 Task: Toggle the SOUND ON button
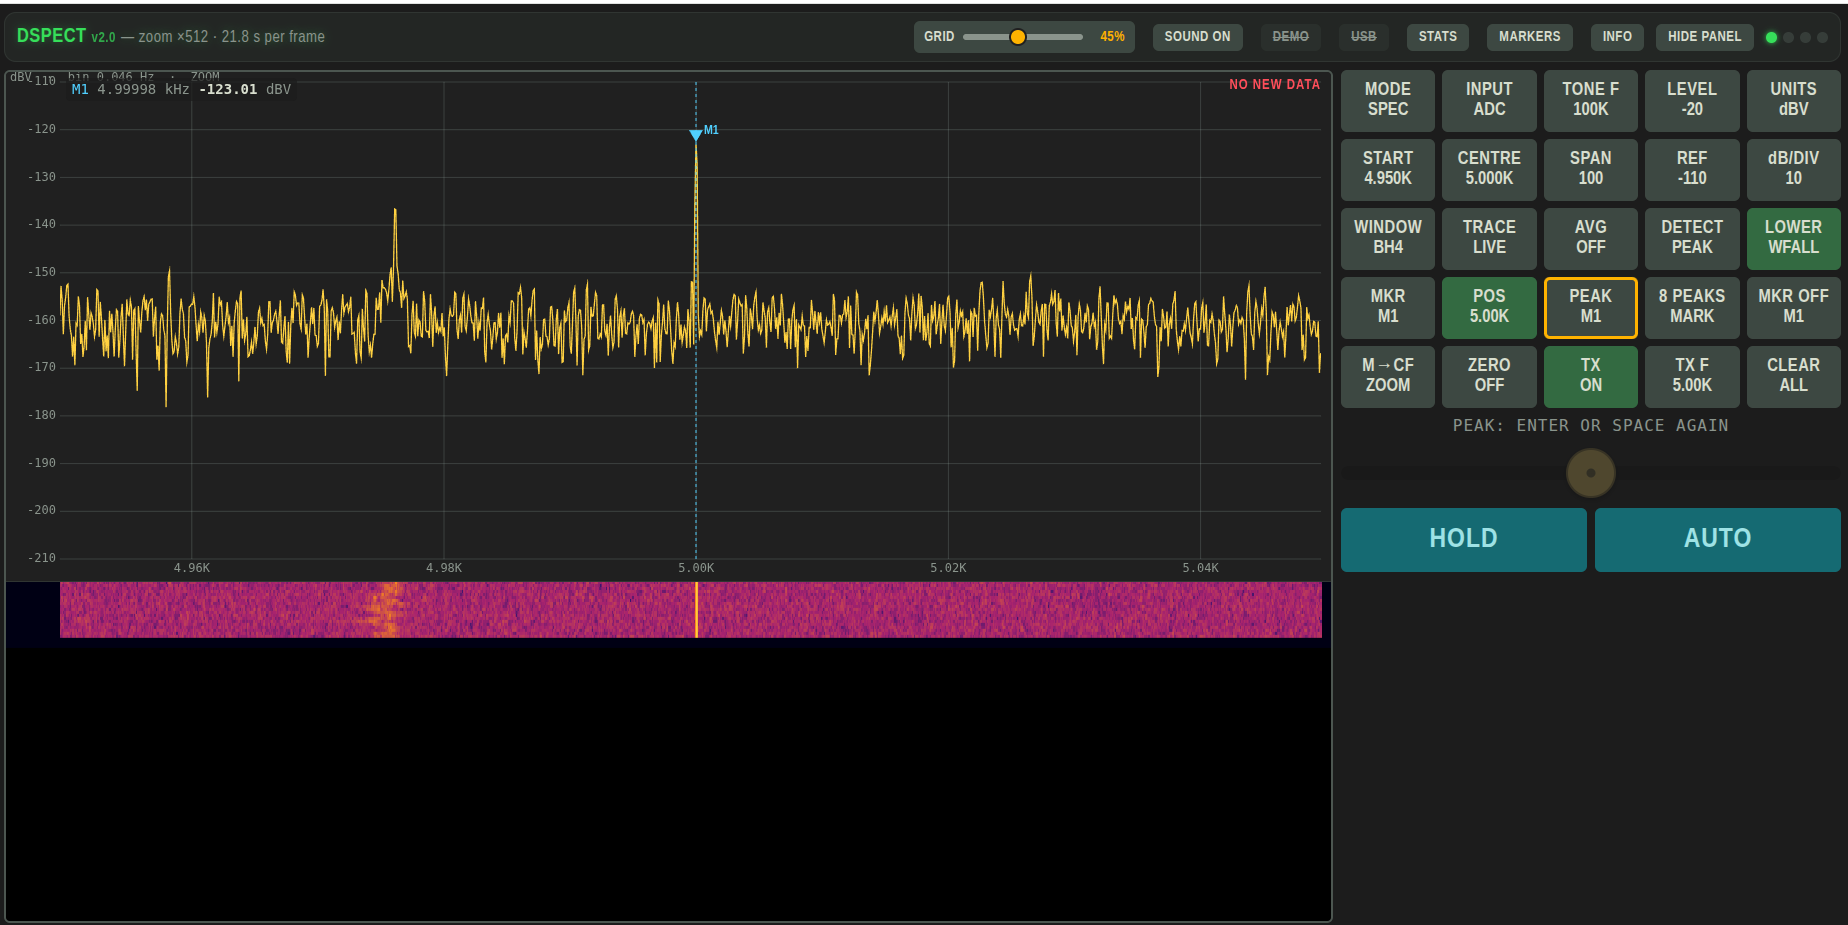coord(1197,37)
